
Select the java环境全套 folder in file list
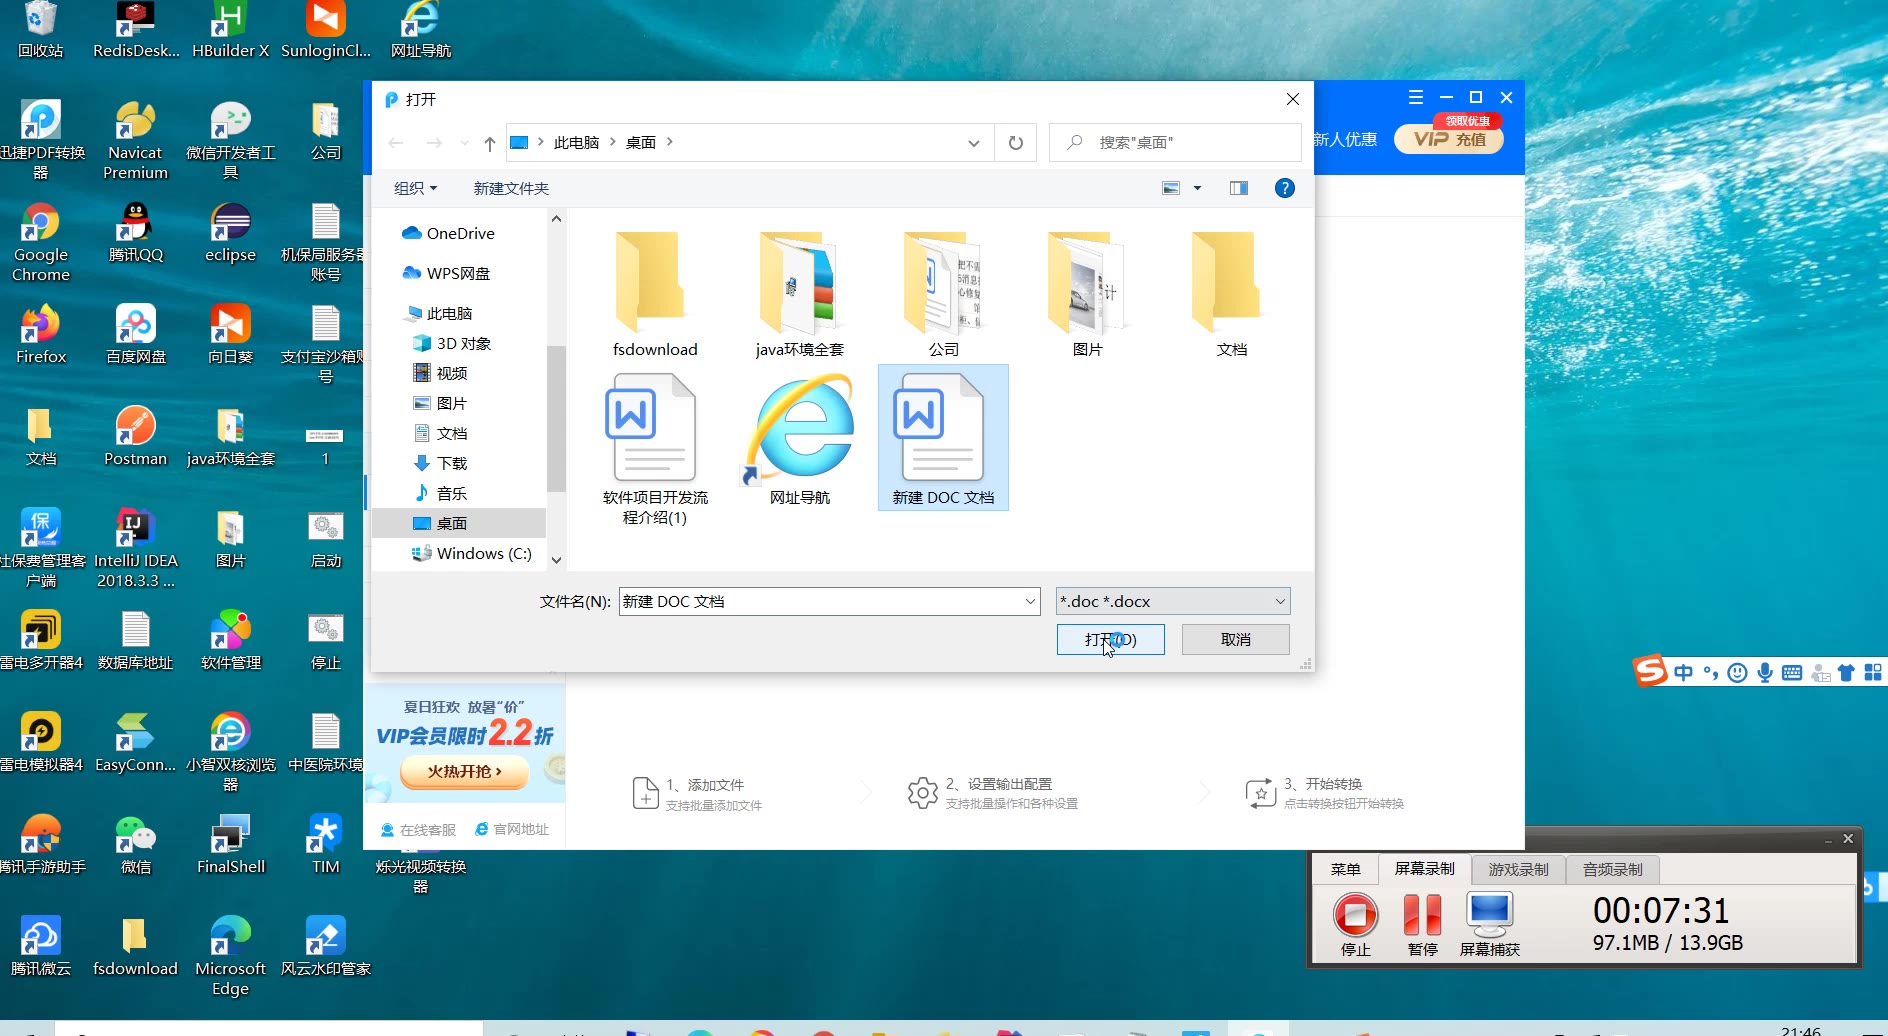[799, 294]
